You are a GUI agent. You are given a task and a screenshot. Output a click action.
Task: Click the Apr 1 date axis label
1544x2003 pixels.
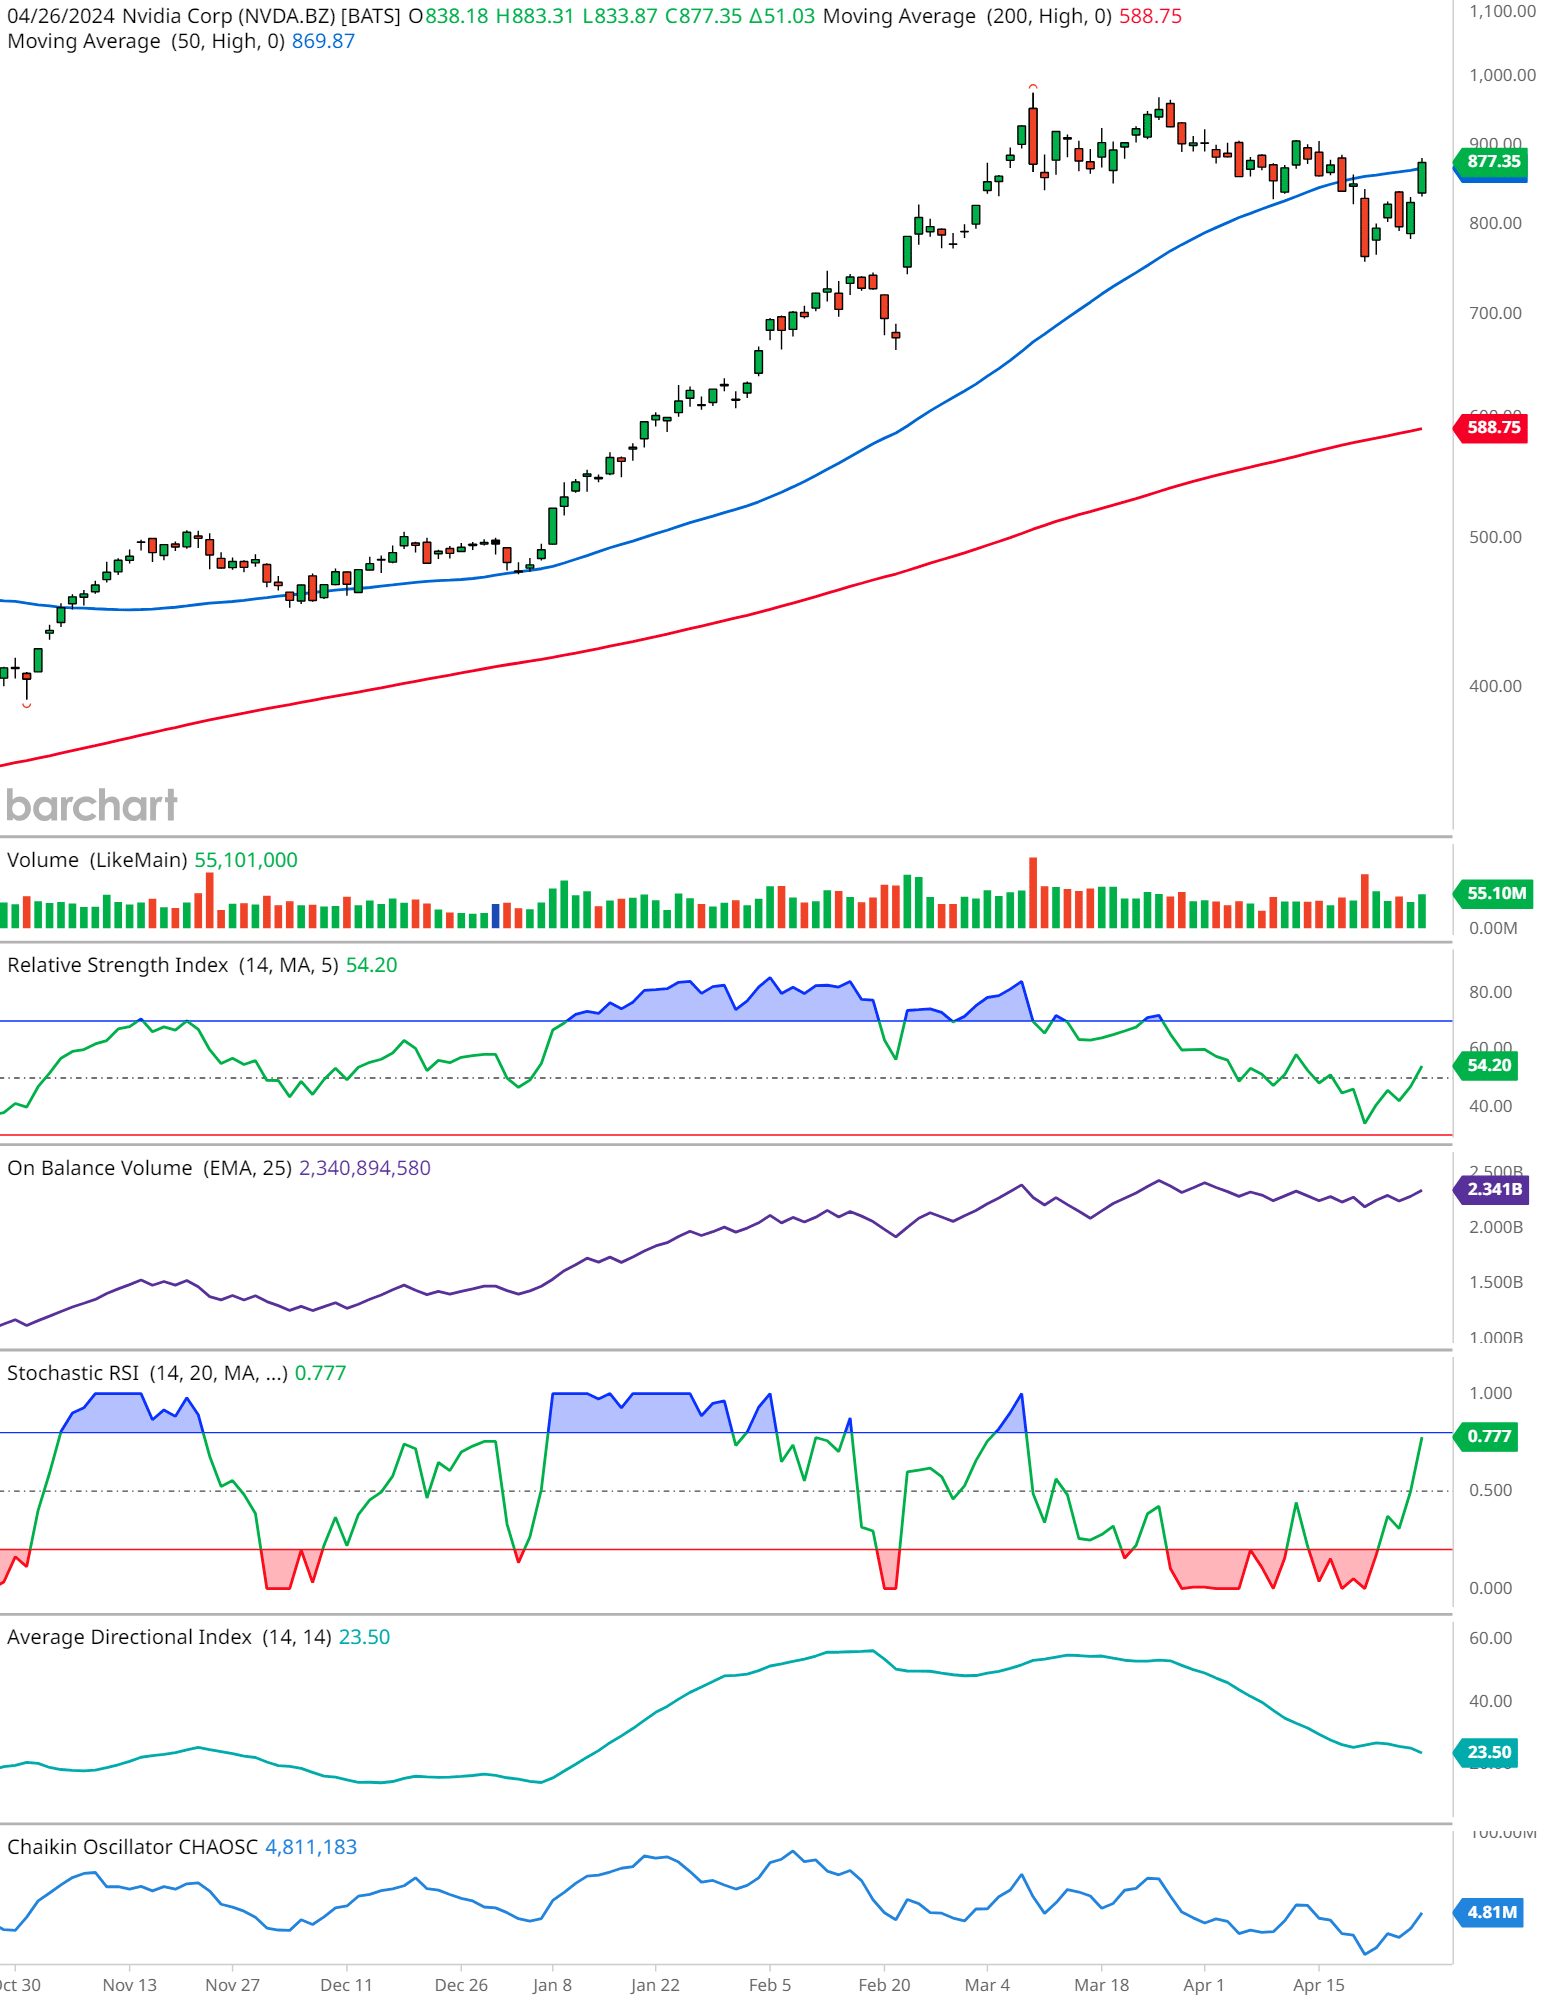1204,1985
